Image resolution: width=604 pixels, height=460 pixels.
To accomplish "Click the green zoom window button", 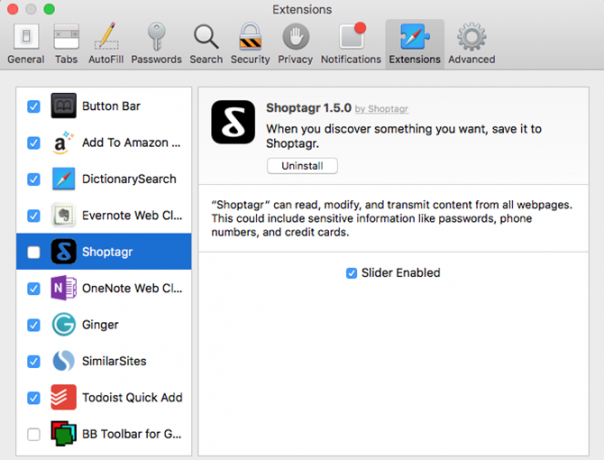I will 49,9.
